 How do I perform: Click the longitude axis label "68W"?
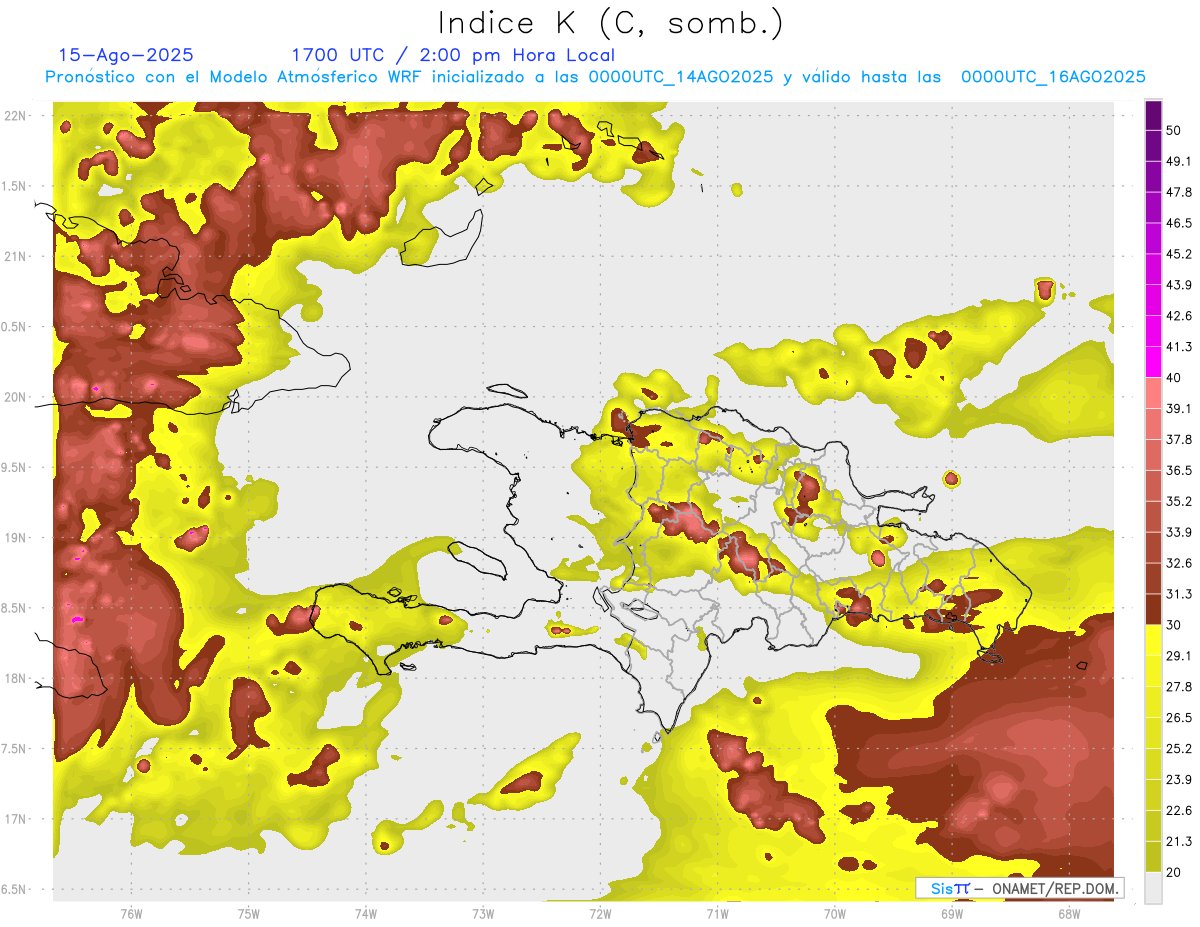tap(1069, 914)
